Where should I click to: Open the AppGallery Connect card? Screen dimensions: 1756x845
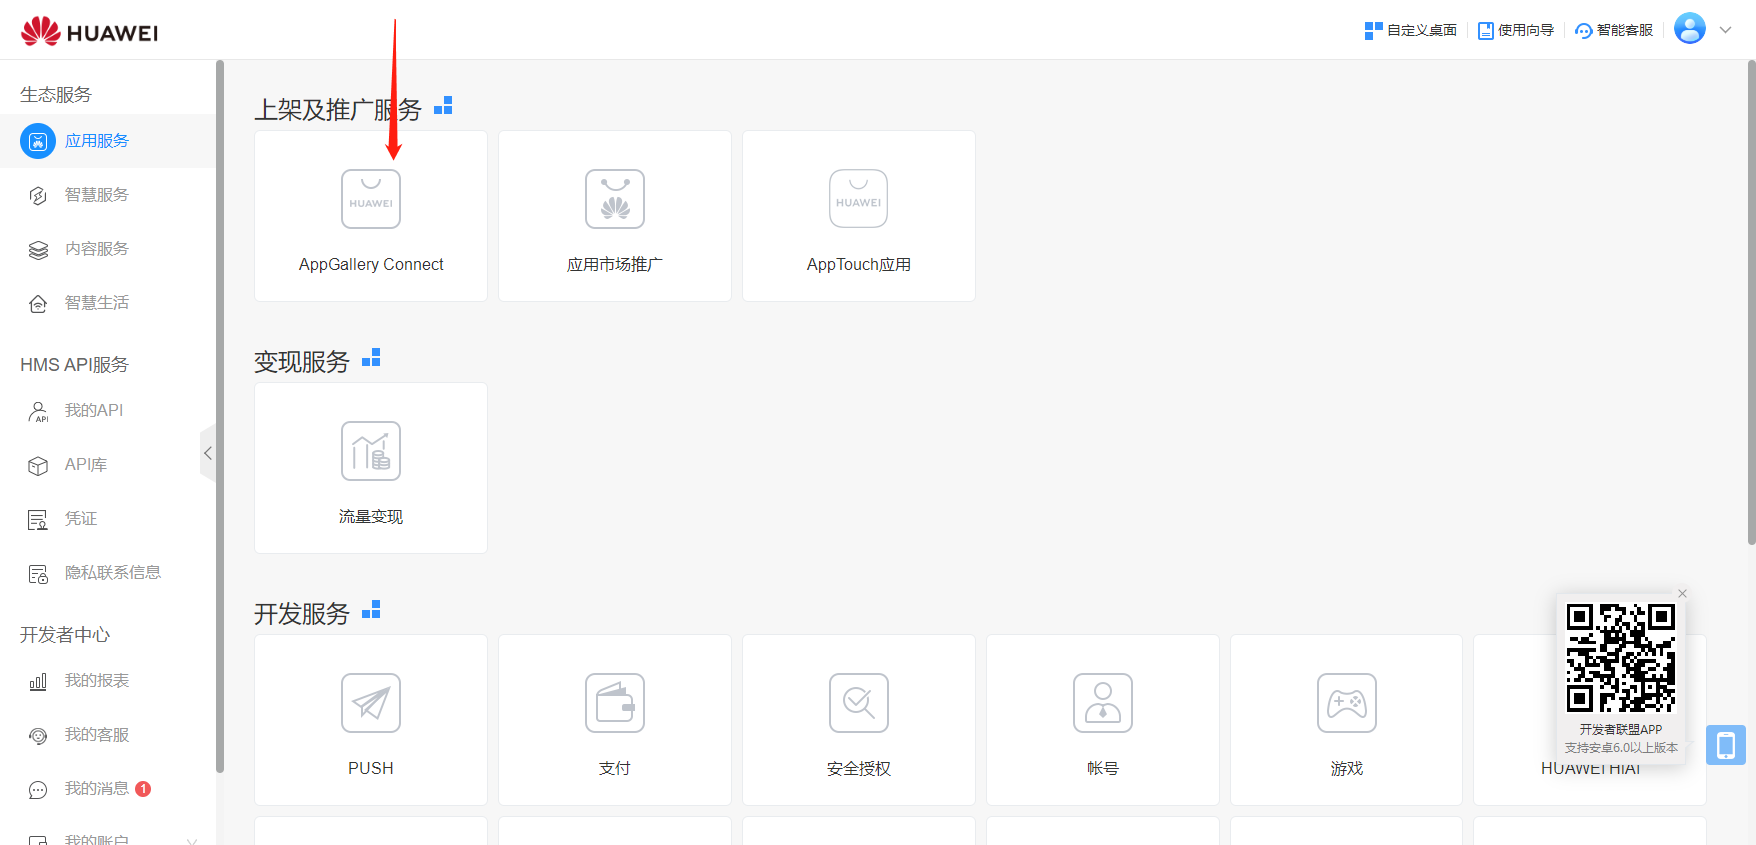pos(371,216)
